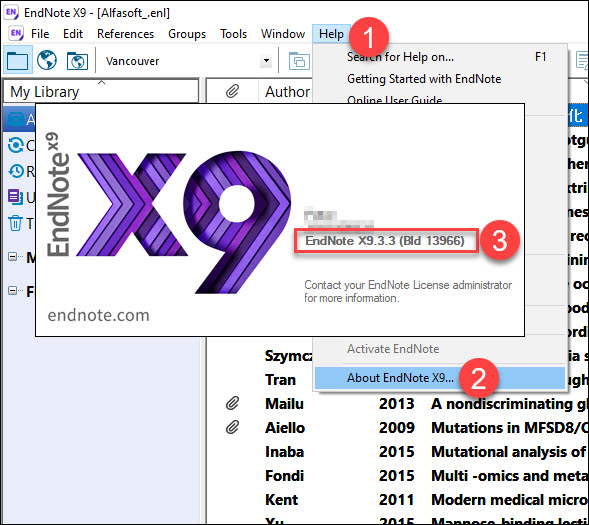Click the EndNote X9.3.3 (Bld 13966) version text
The width and height of the screenshot is (589, 525).
click(x=385, y=240)
